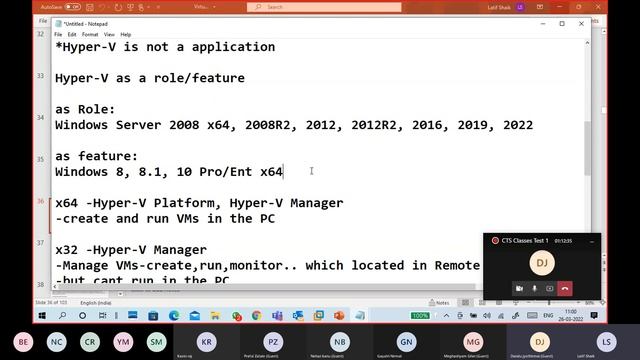Click red hang up call button
The height and width of the screenshot is (360, 640).
[x=565, y=289]
